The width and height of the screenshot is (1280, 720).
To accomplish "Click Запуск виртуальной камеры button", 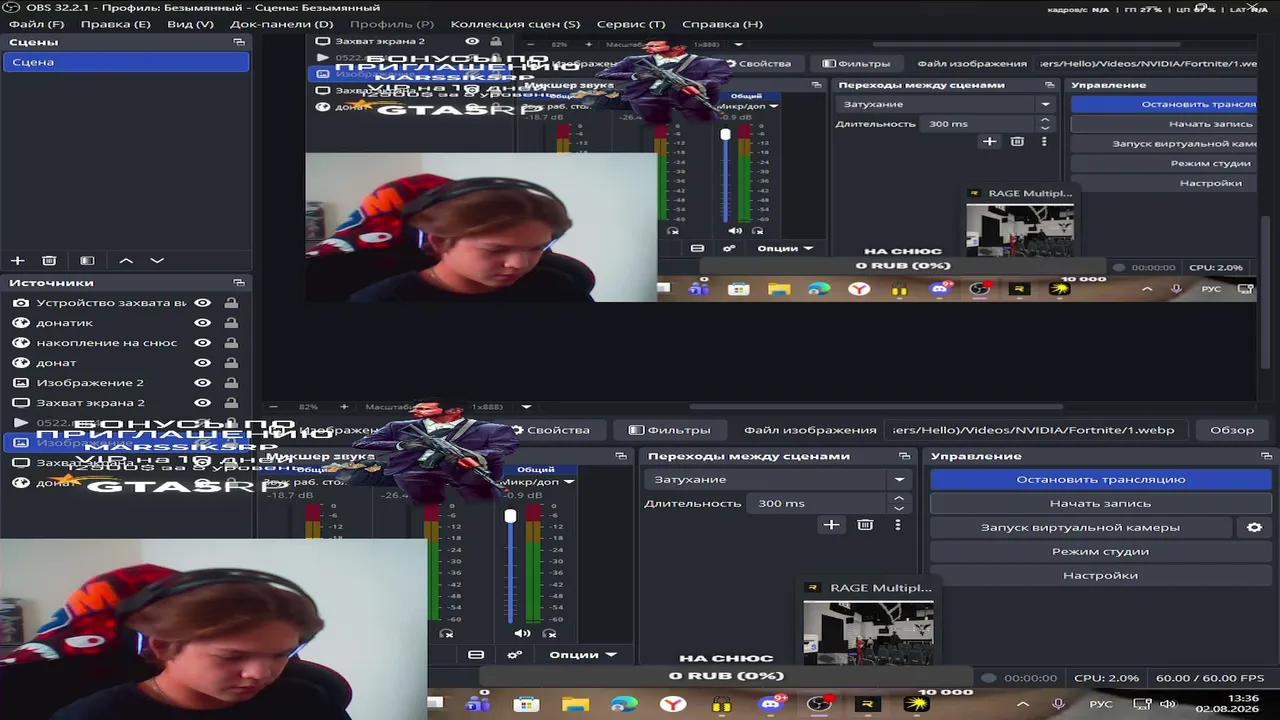I will click(1081, 527).
